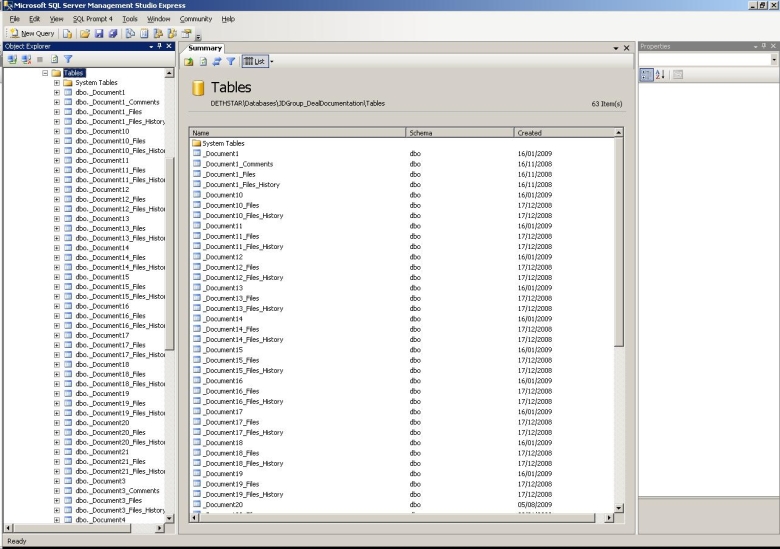Image resolution: width=780 pixels, height=549 pixels.
Task: Toggle auto-hide pin on Object Explorer
Action: tap(160, 46)
